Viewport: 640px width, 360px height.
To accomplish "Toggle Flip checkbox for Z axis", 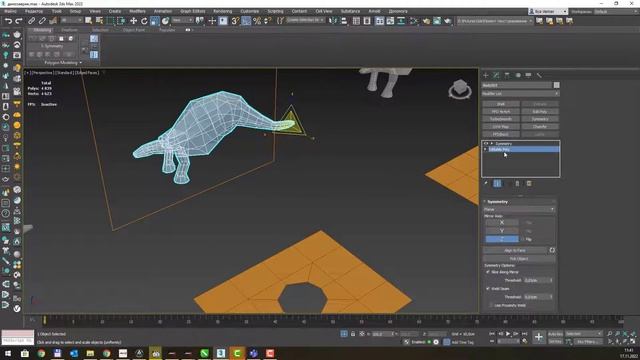I will coord(522,239).
